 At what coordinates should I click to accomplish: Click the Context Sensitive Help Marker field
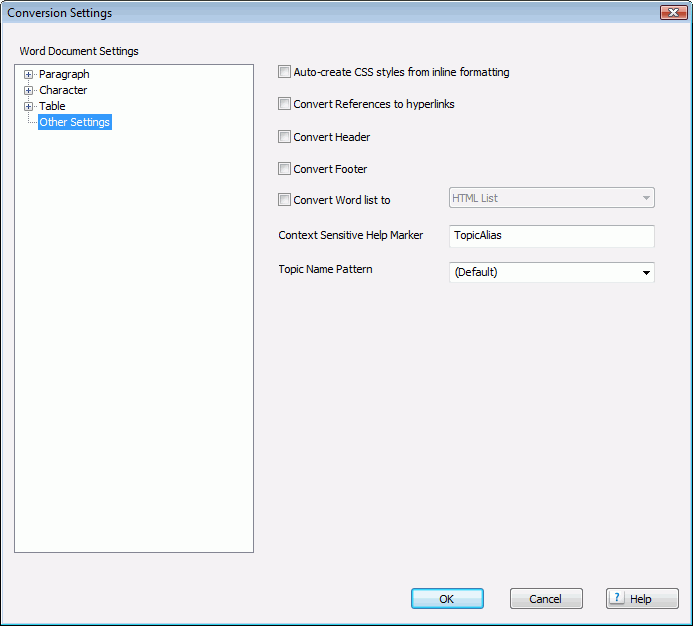[x=552, y=236]
